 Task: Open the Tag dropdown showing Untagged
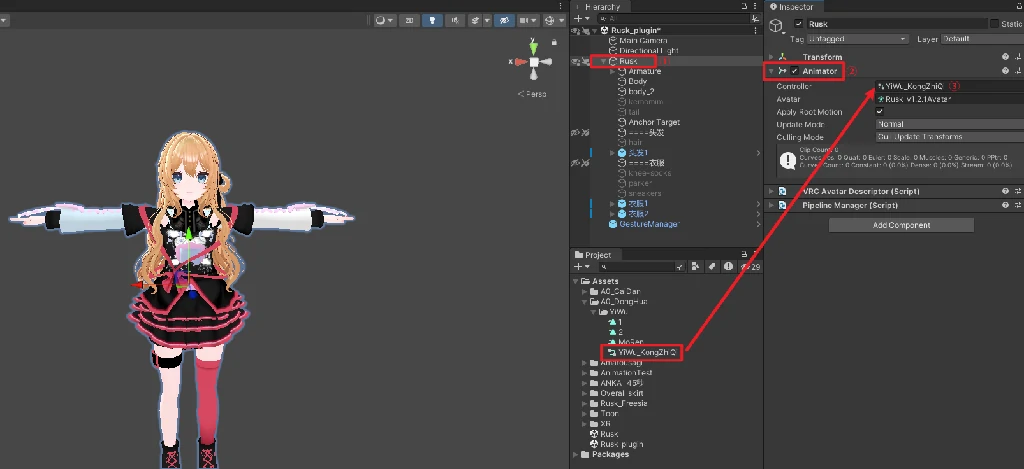click(860, 39)
